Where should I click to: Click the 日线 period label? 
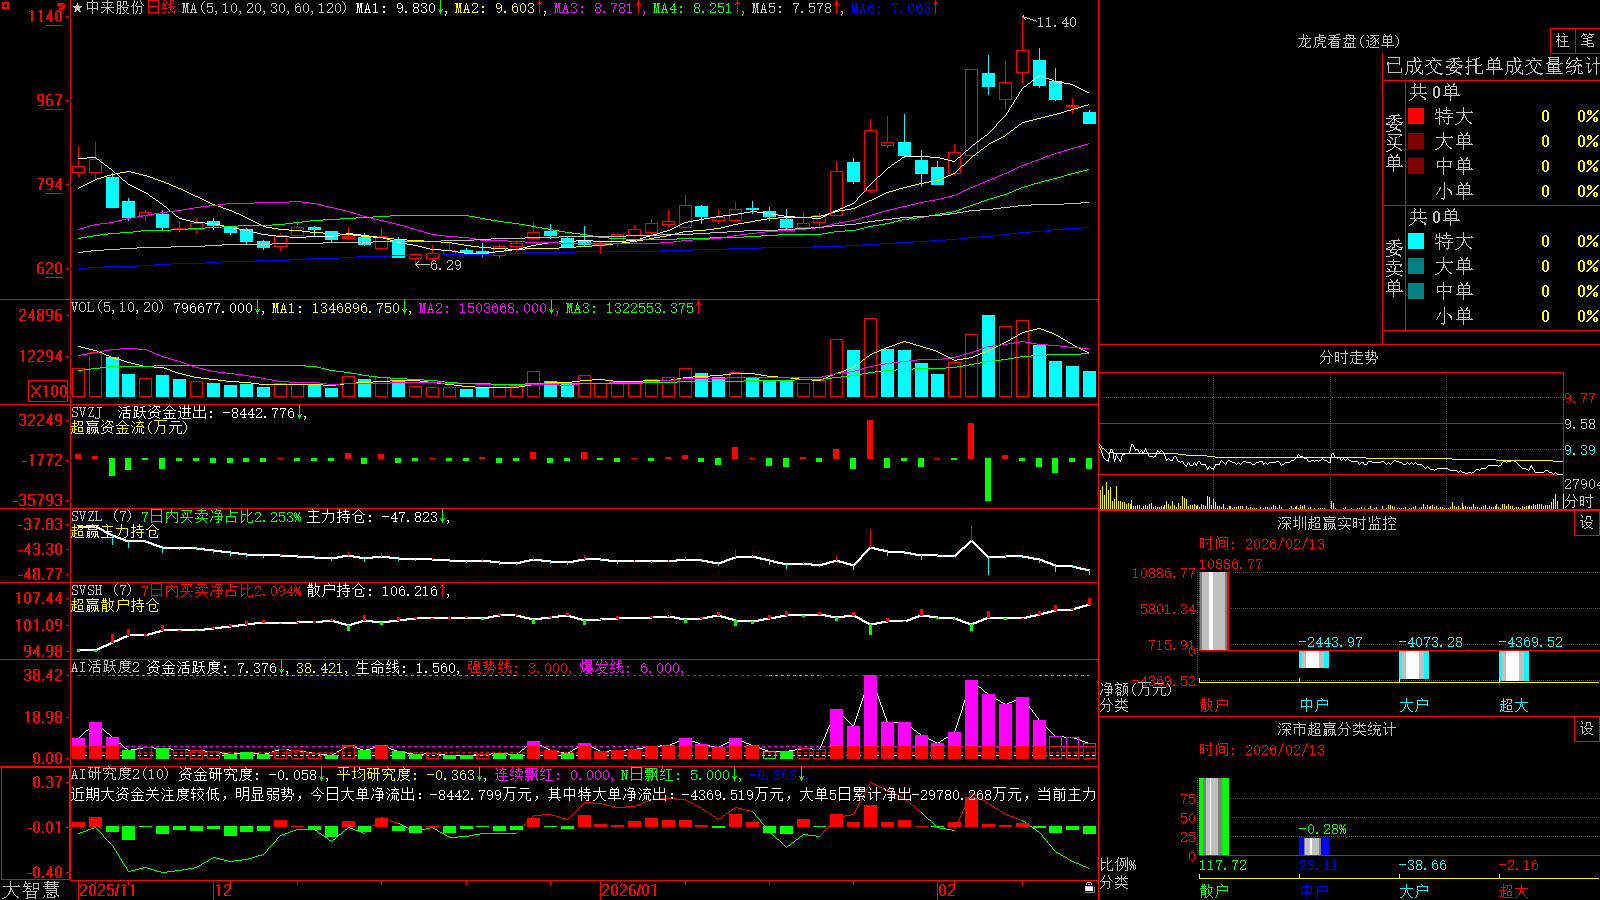161,8
